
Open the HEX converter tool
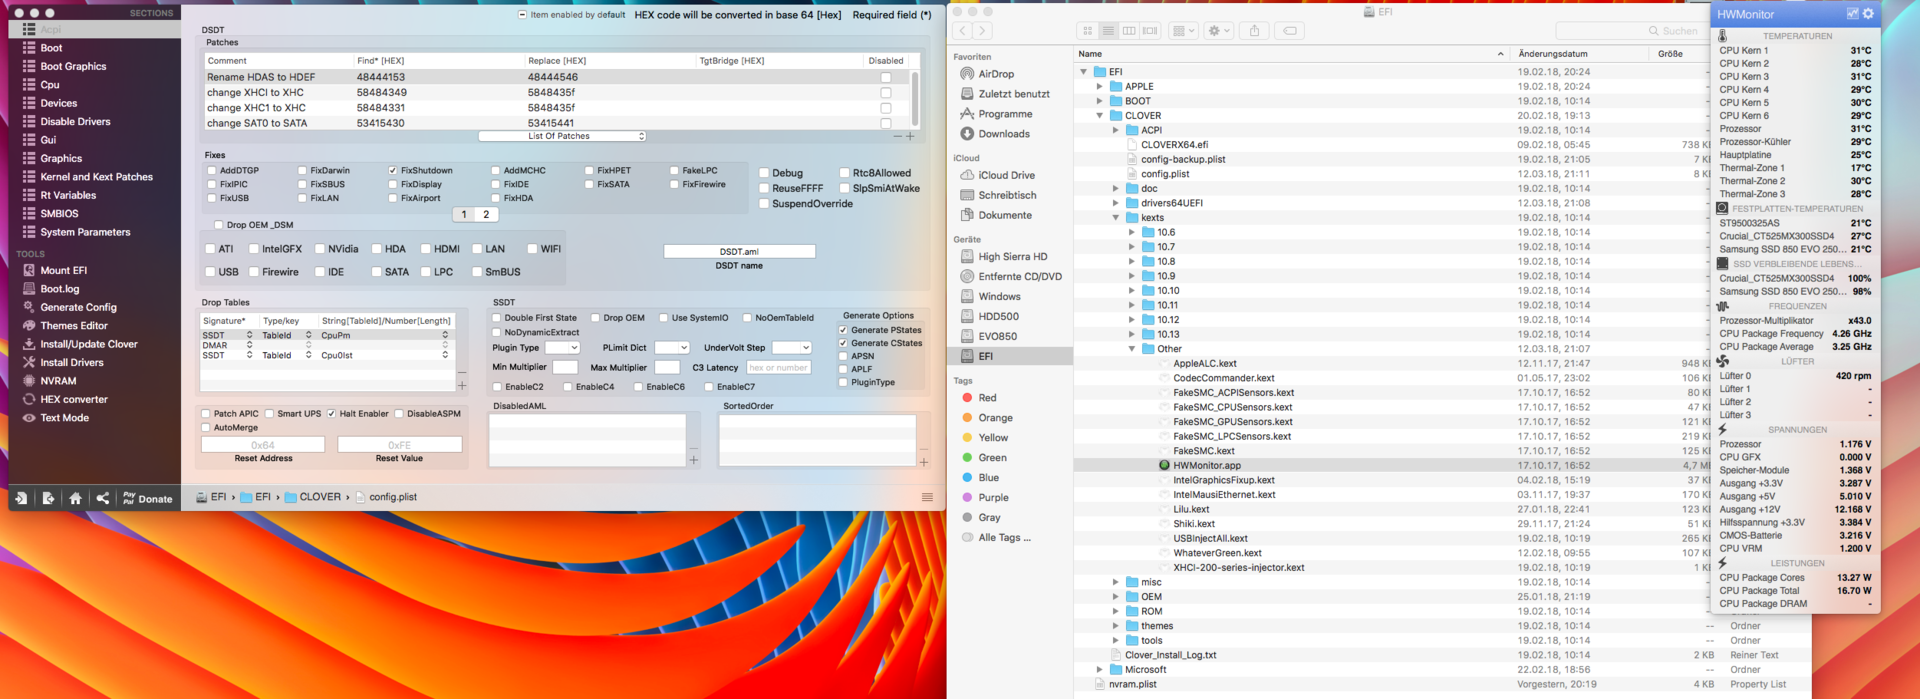pyautogui.click(x=73, y=400)
